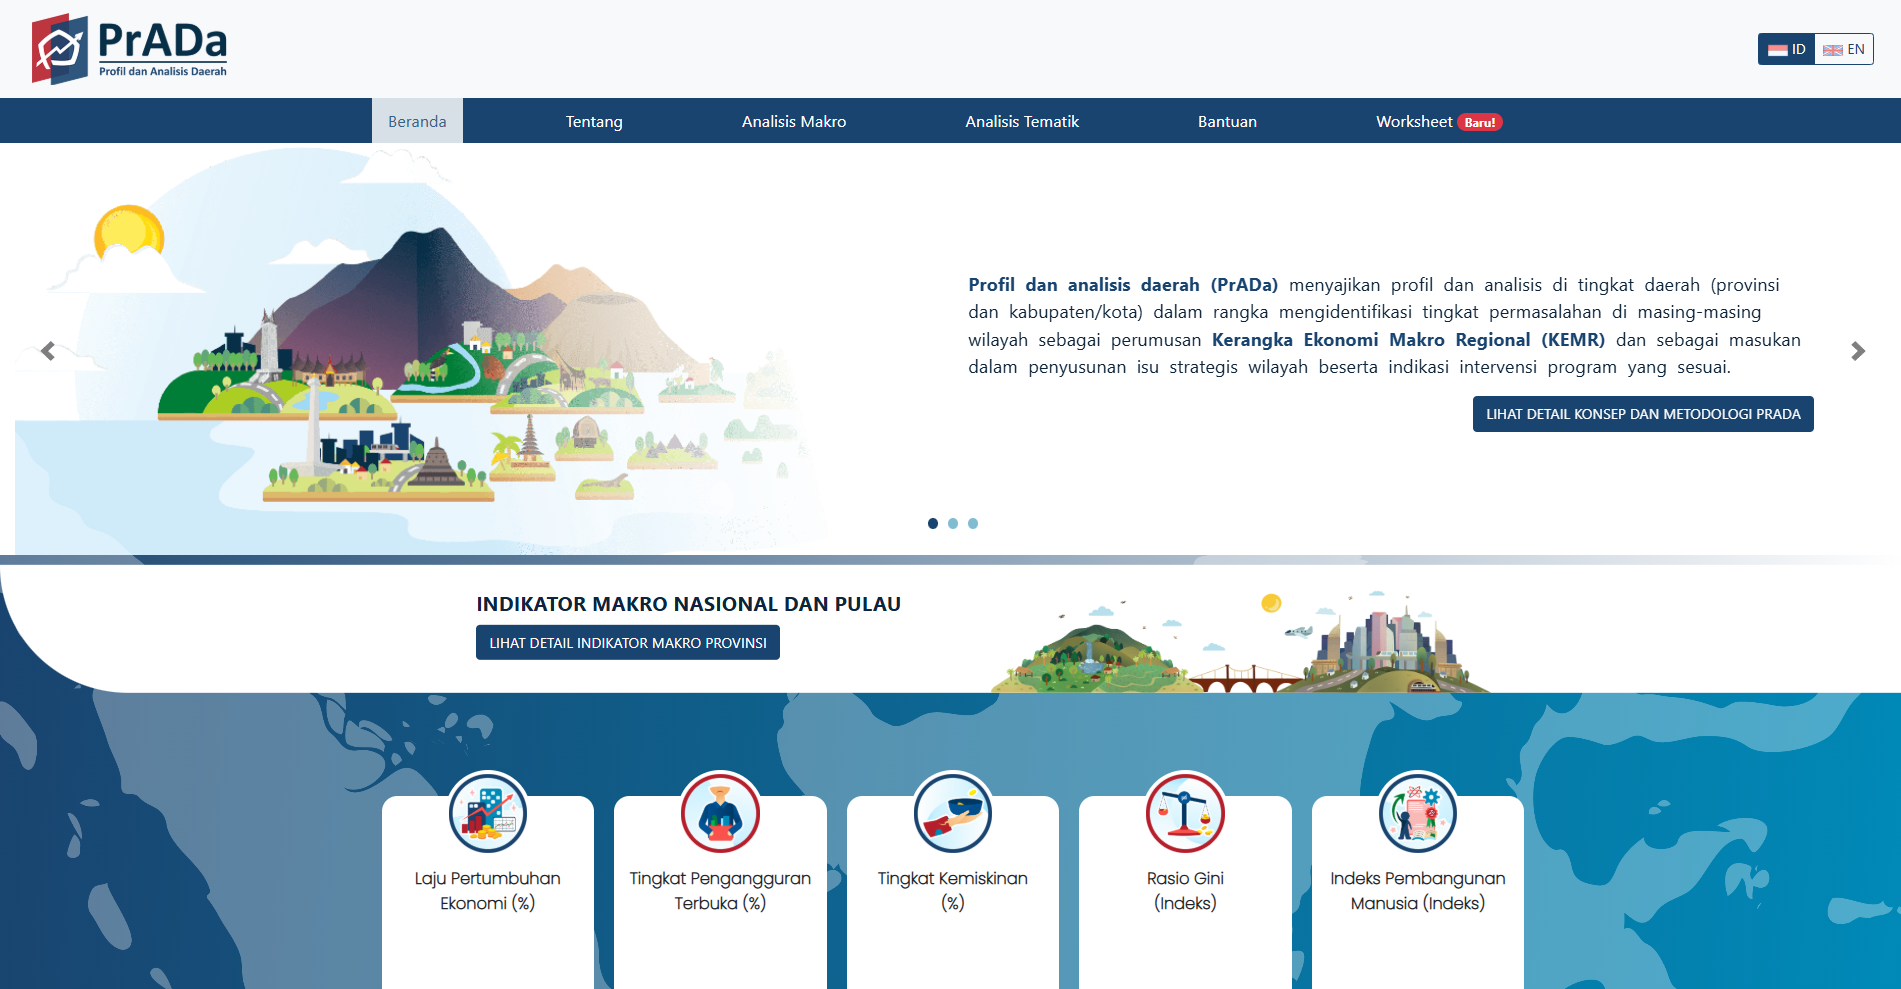This screenshot has height=989, width=1901.
Task: Open the Bantuan menu item
Action: (x=1227, y=121)
